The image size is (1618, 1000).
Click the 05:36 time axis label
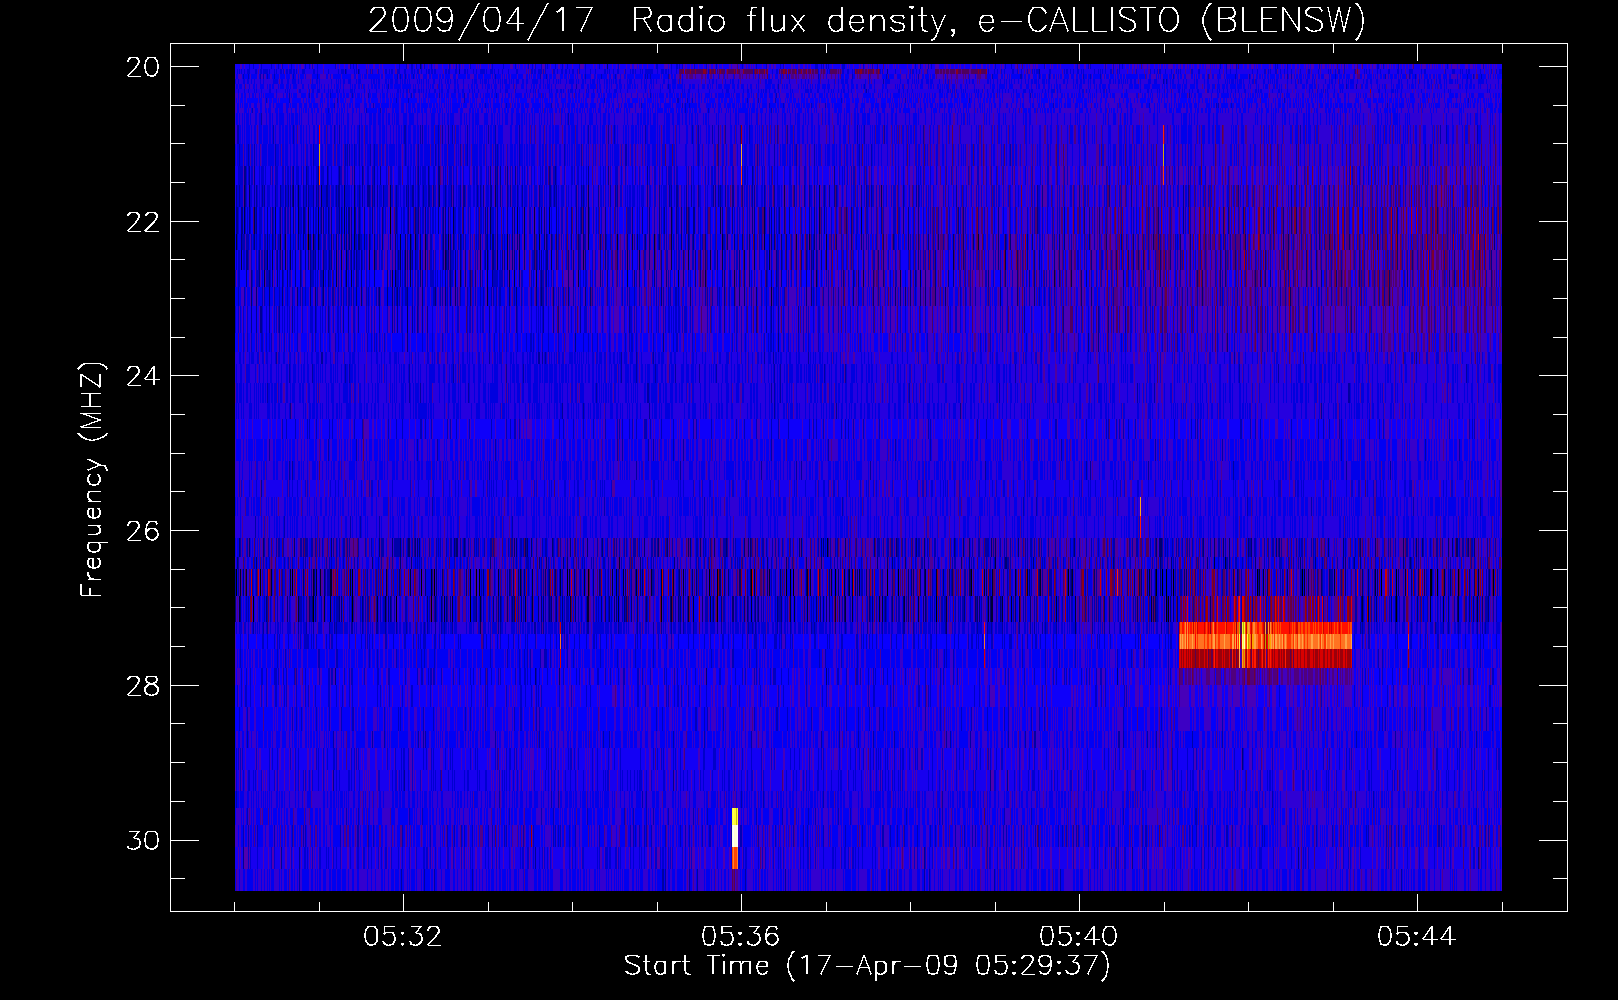click(x=741, y=937)
